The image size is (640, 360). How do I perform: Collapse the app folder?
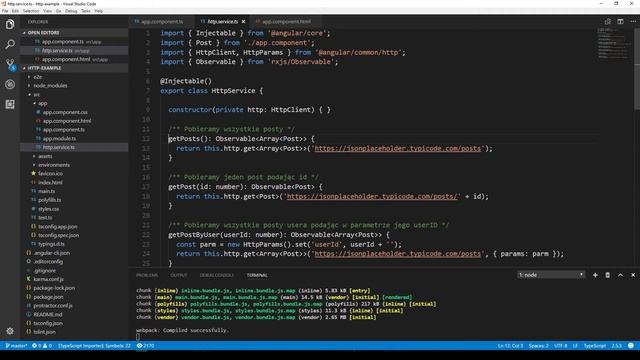point(42,103)
